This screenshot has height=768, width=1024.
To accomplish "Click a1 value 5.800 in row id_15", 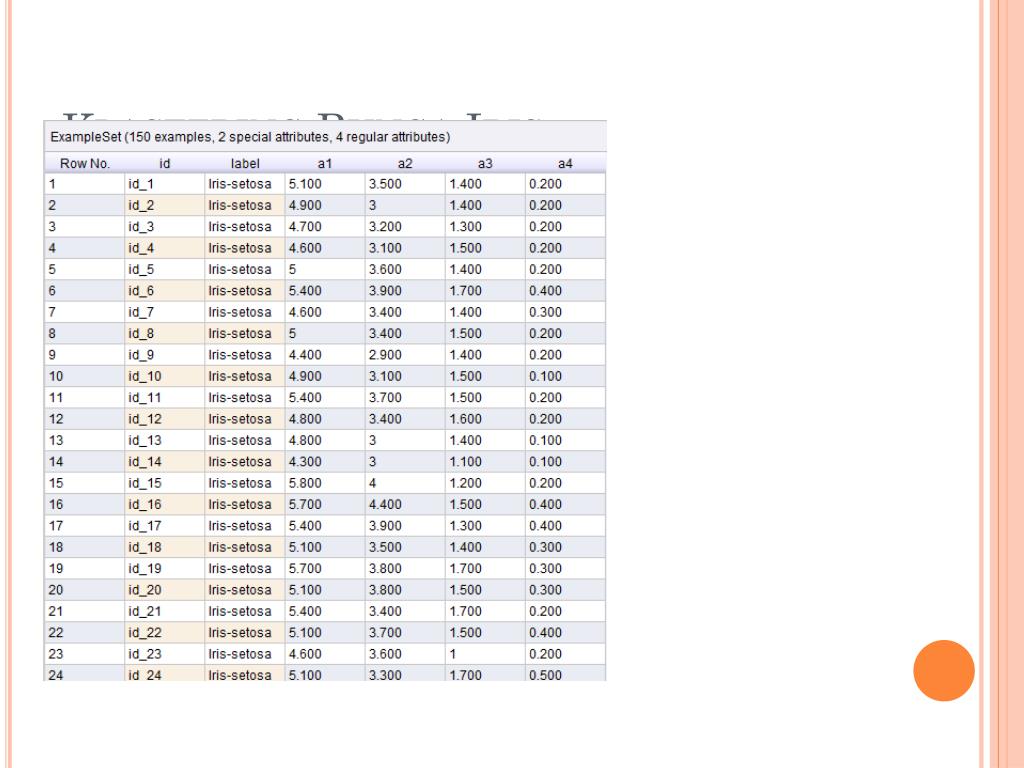I will pyautogui.click(x=325, y=483).
